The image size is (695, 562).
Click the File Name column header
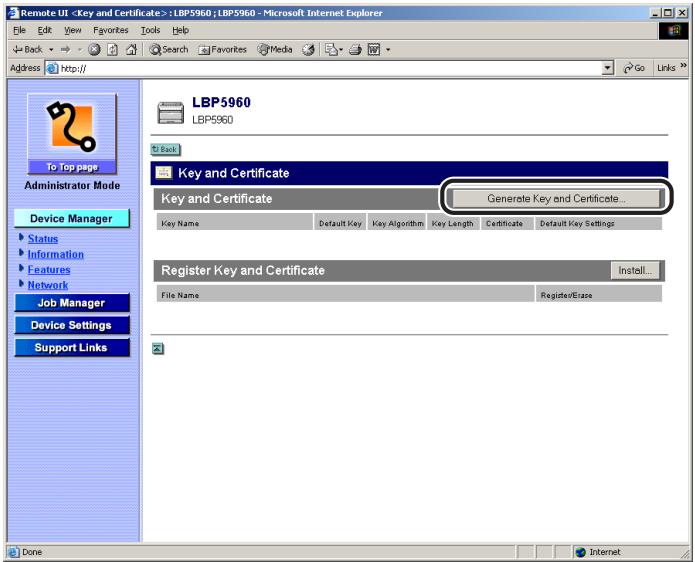345,295
